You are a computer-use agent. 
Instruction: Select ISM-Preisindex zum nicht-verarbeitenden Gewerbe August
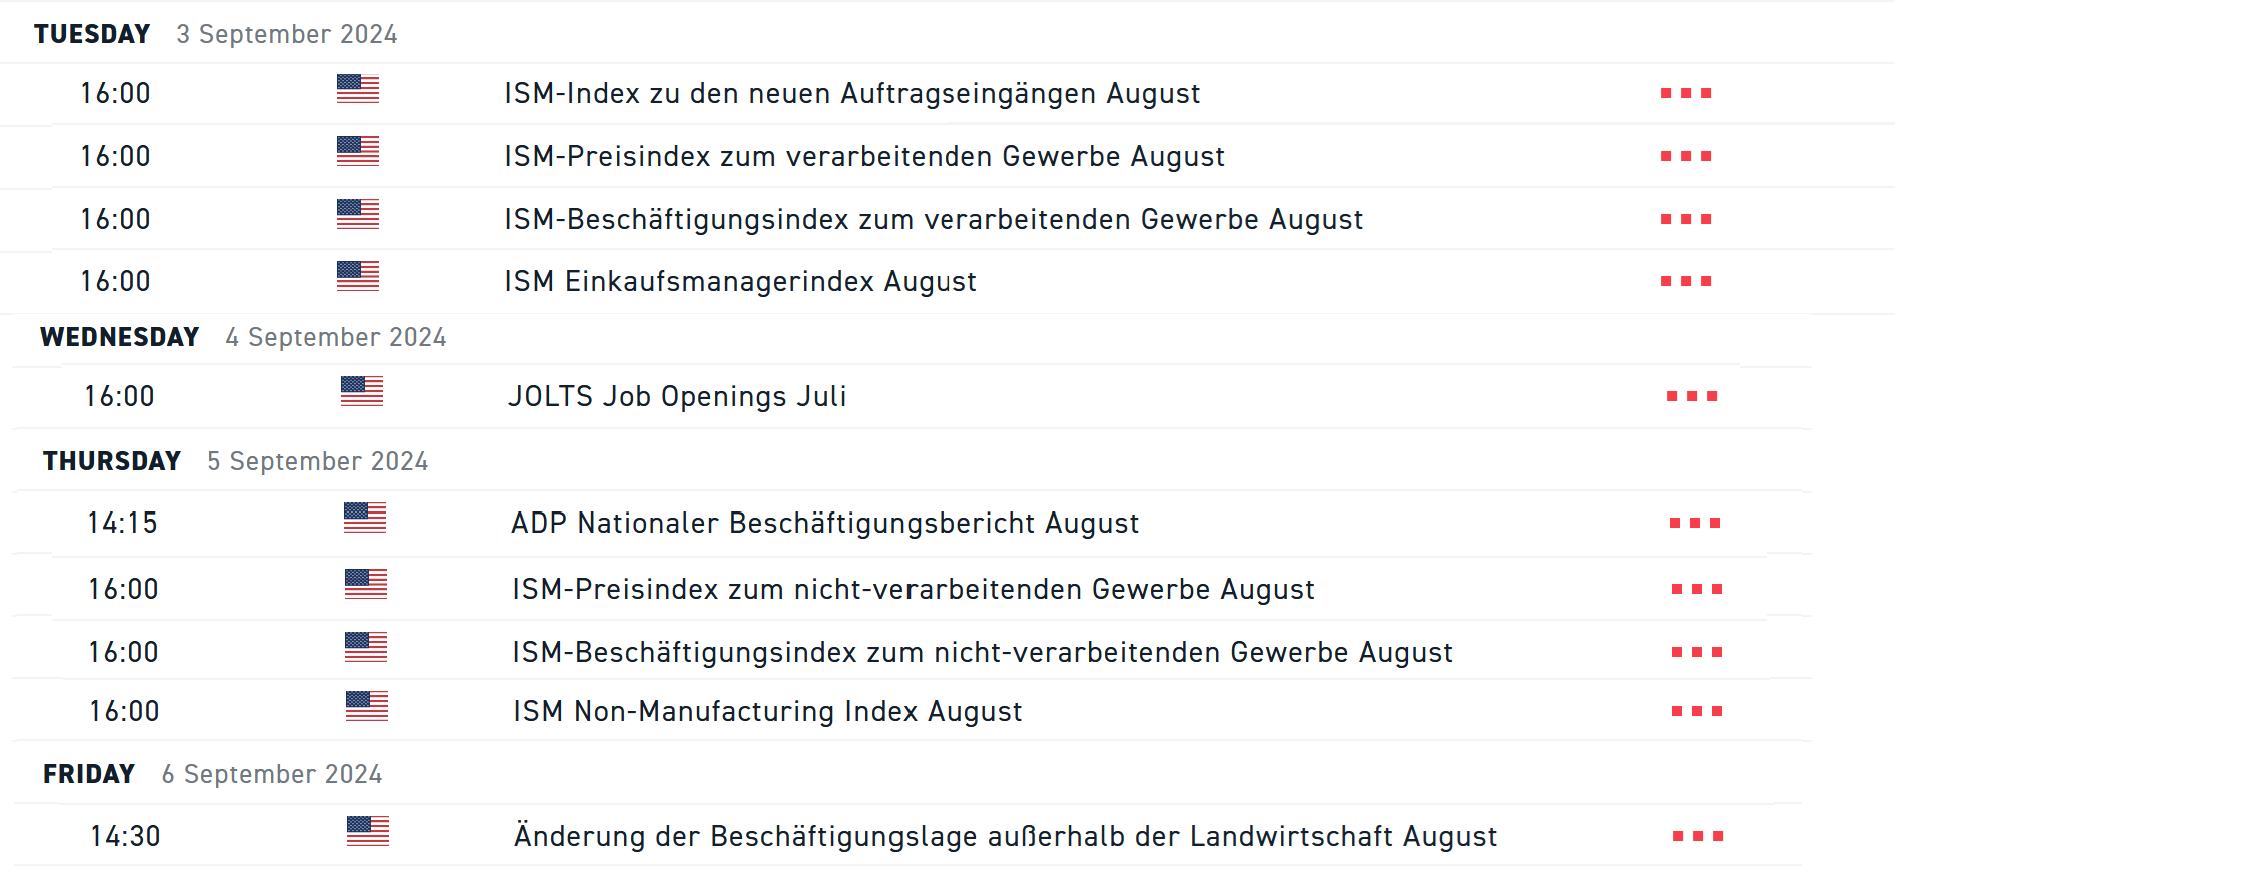pyautogui.click(x=913, y=590)
